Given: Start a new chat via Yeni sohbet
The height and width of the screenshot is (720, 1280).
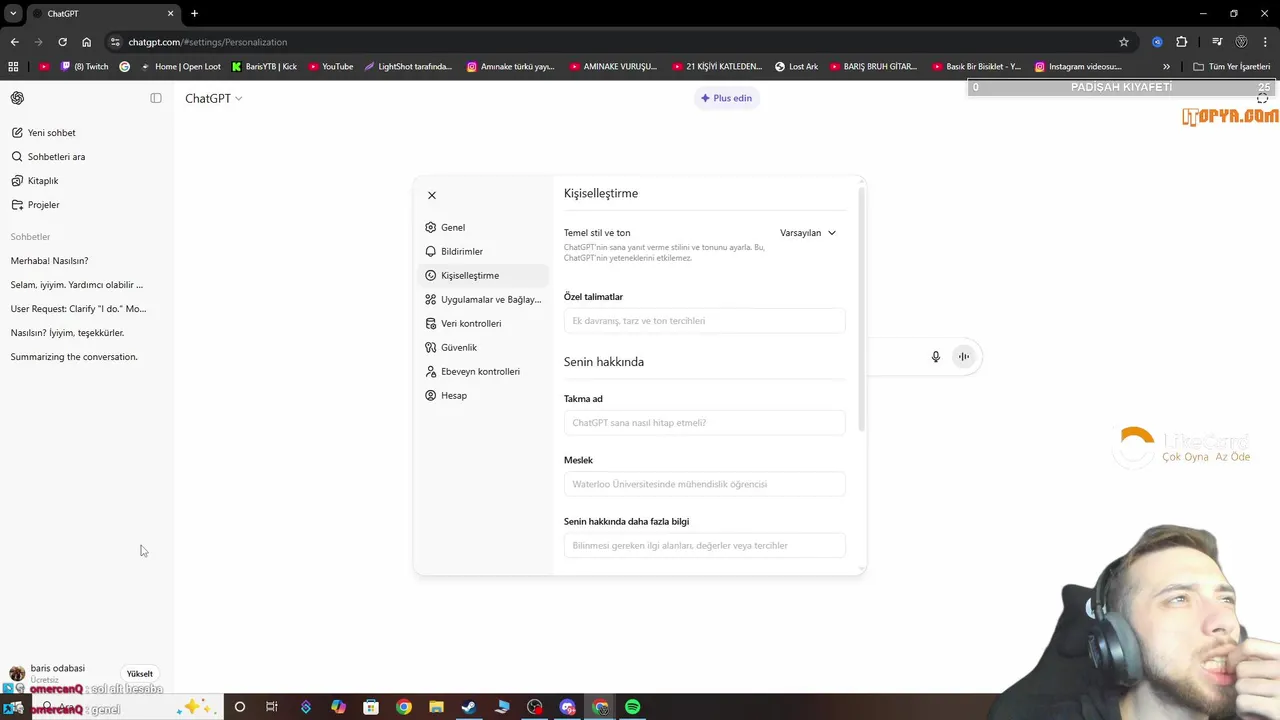Looking at the screenshot, I should coord(87,133).
